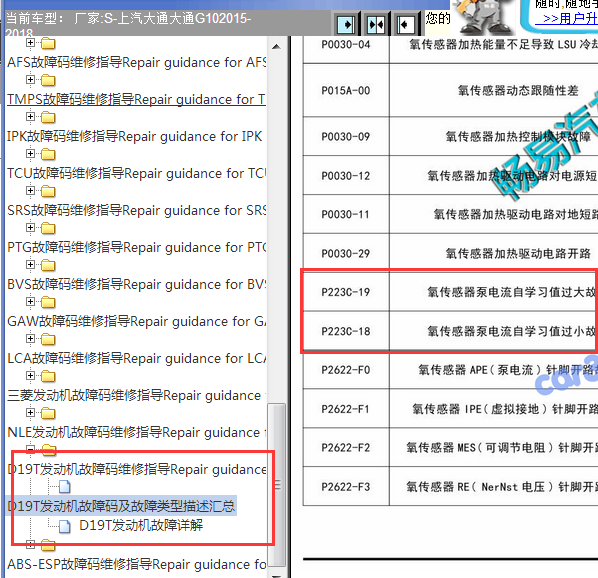The image size is (598, 578).
Task: Click the expand-panel right arrow toolbar icon
Action: (346, 25)
